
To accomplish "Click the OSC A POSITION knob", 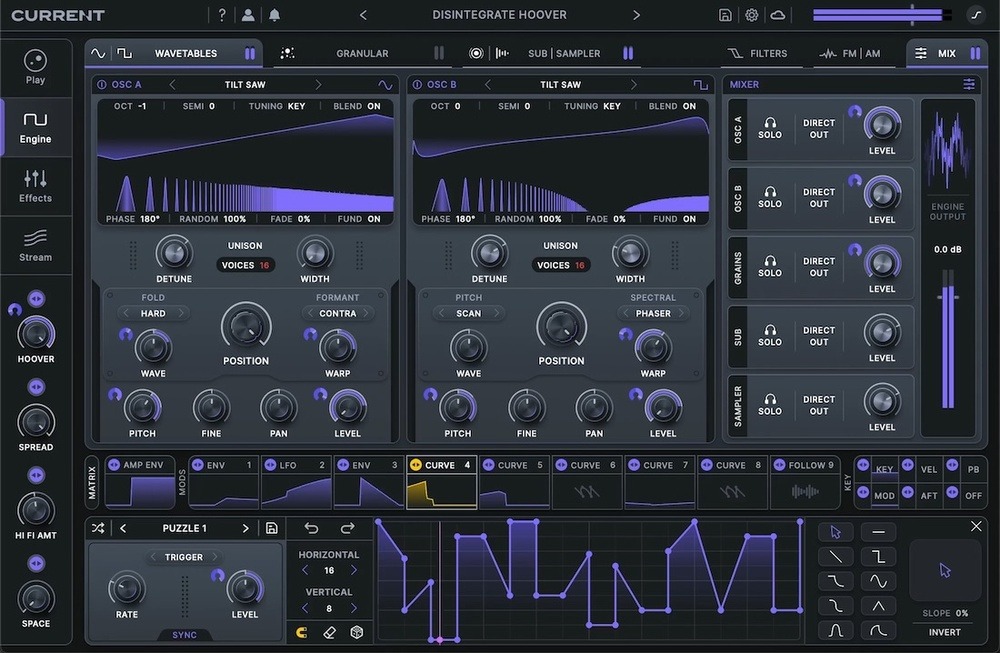I will tap(246, 326).
